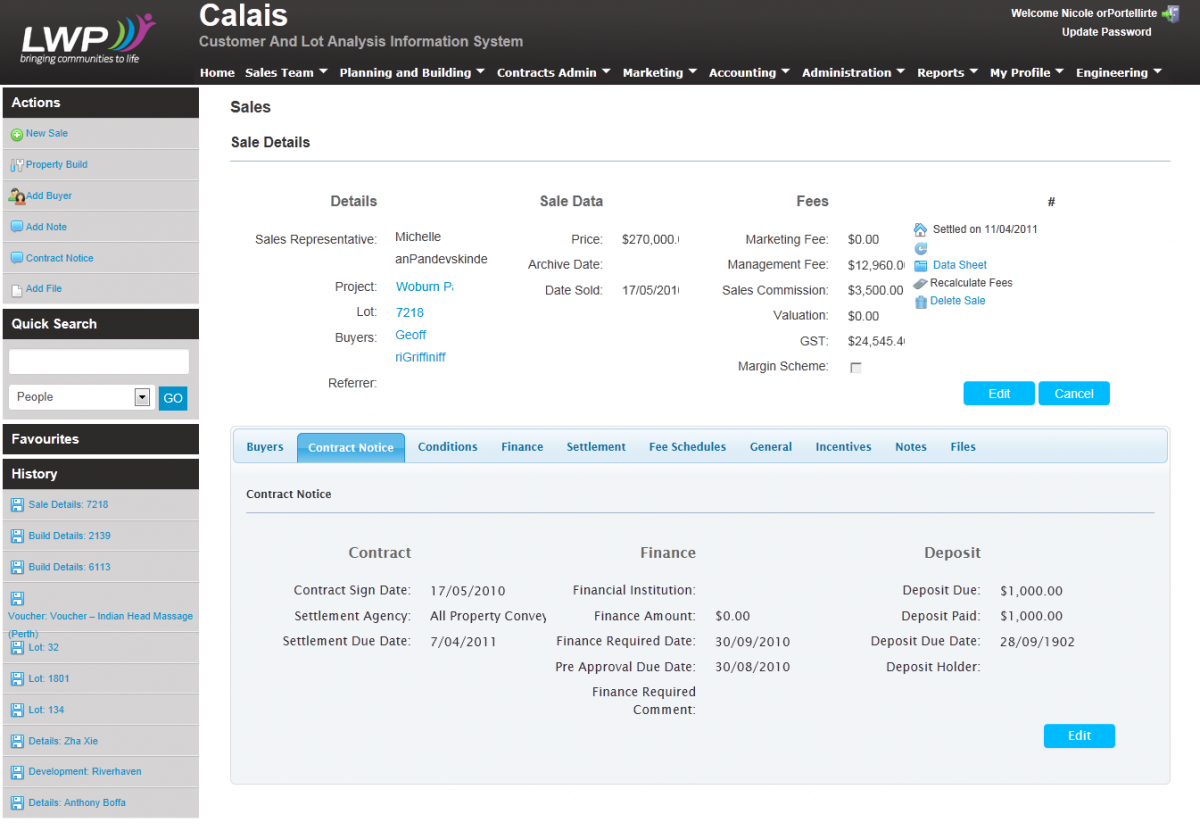Viewport: 1200px width, 831px height.
Task: Click the refresh icon below Settled status
Action: pyautogui.click(x=921, y=248)
